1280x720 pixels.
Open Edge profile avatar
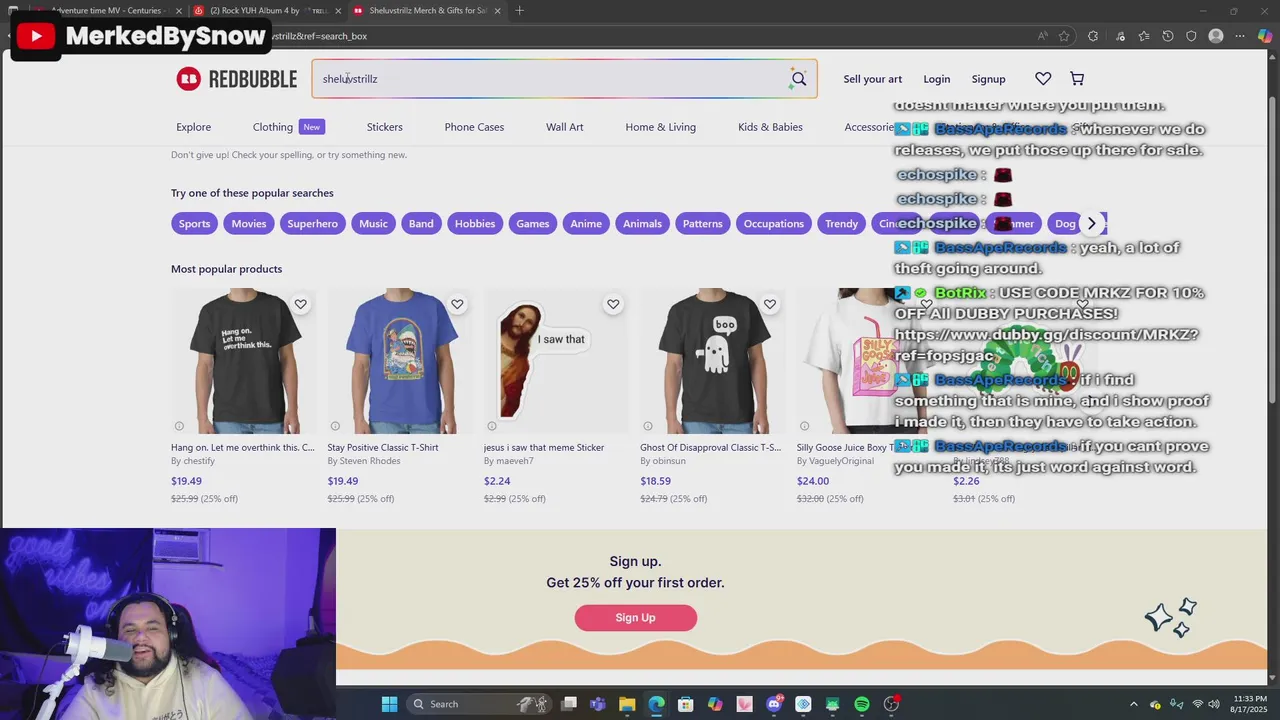click(x=1216, y=36)
